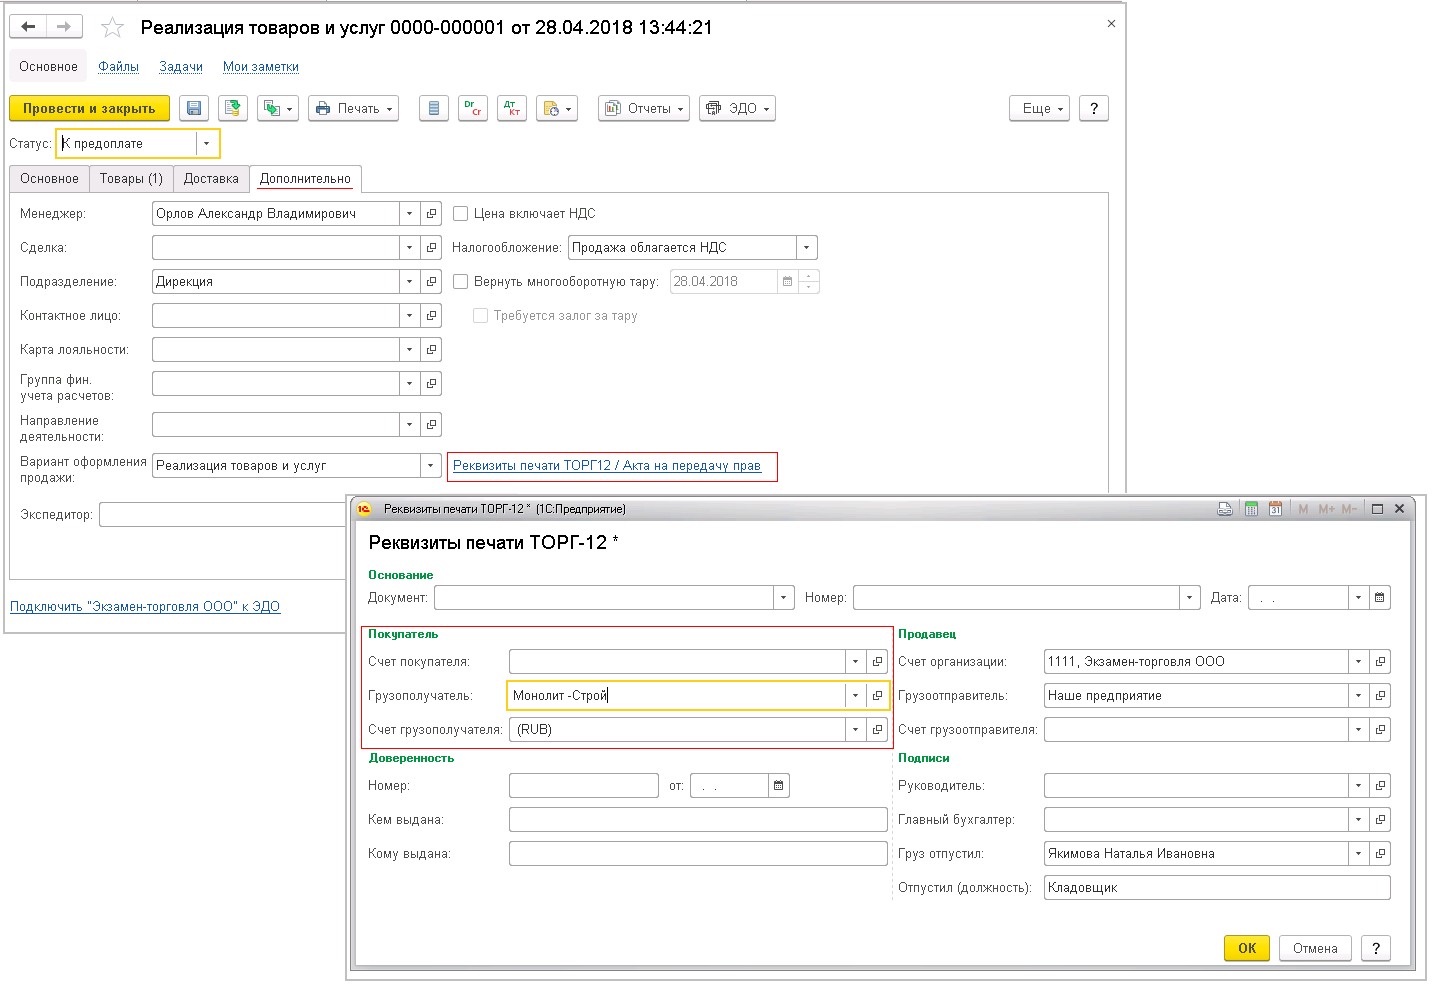Open Группа фин. учета link icon
1442x1000 pixels.
point(431,383)
